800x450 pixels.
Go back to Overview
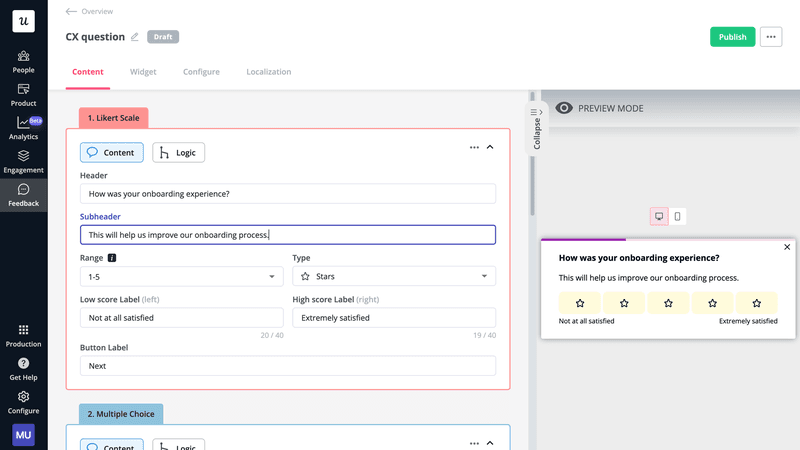pyautogui.click(x=89, y=11)
